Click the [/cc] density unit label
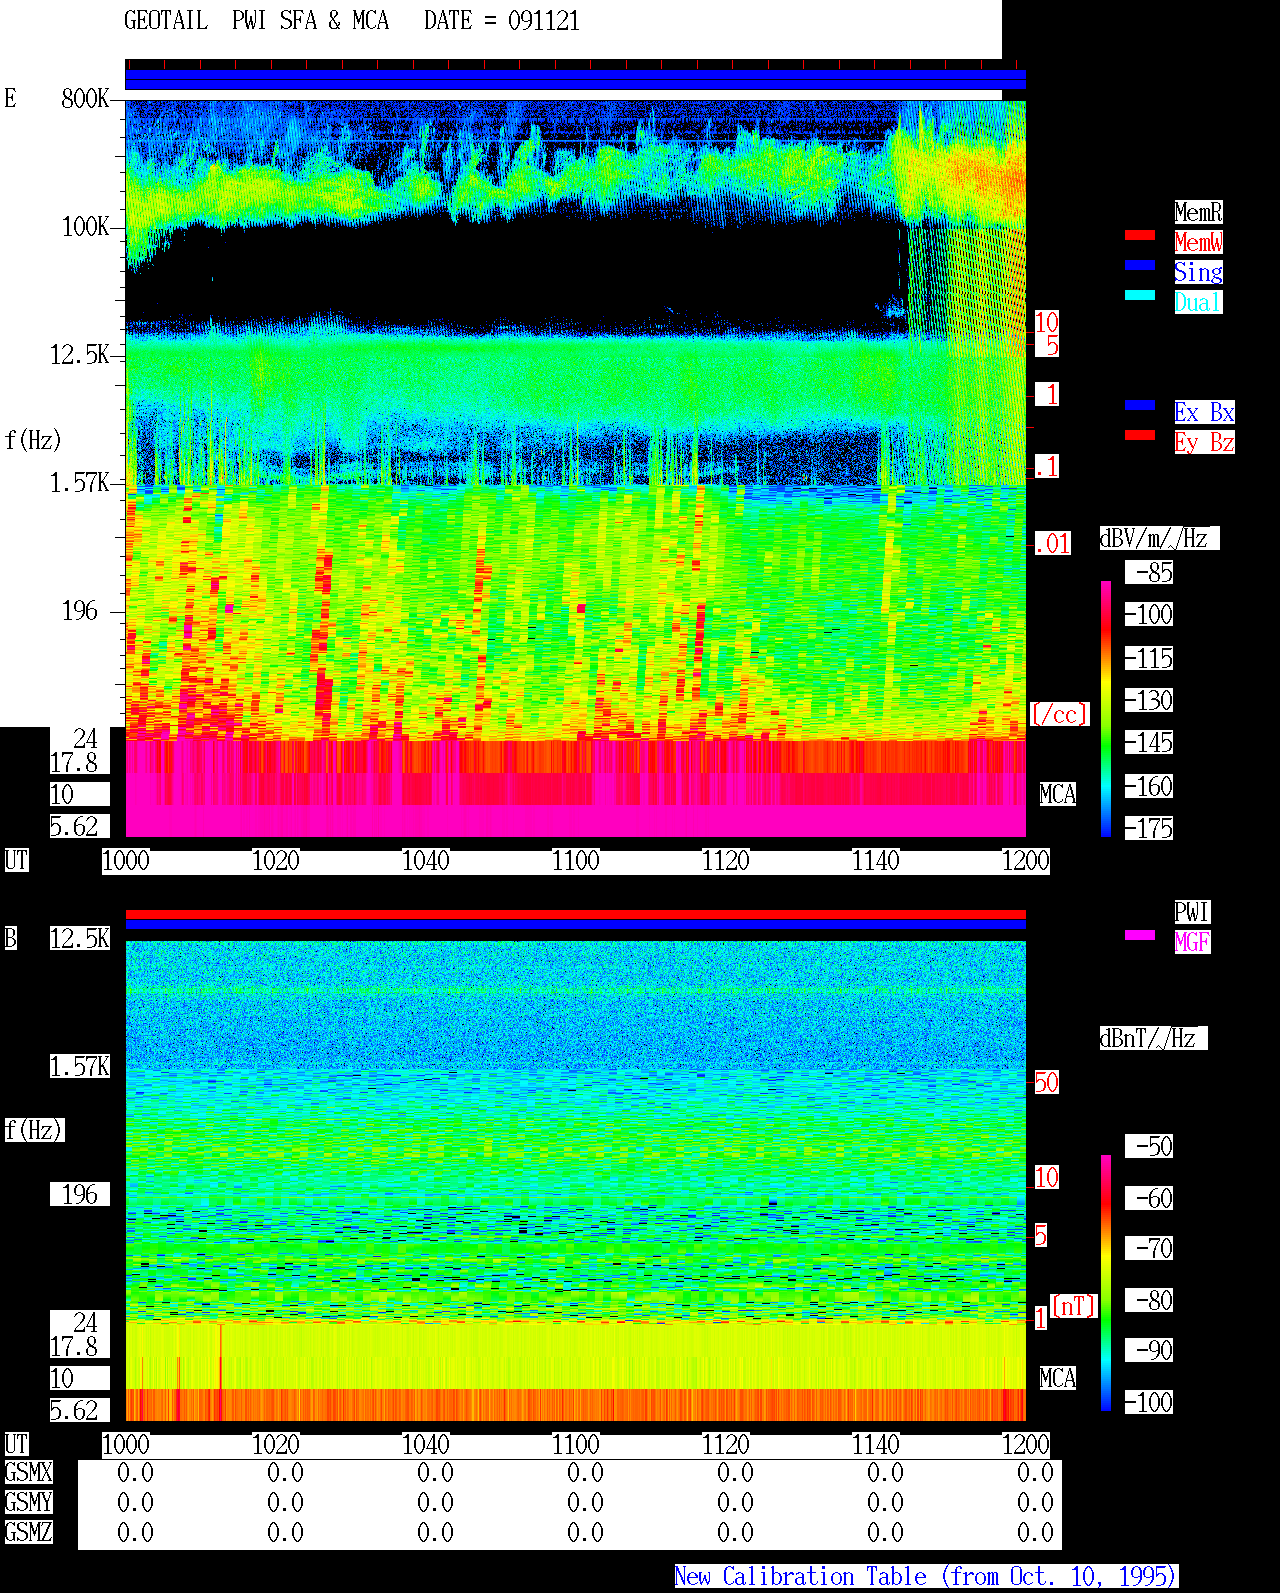This screenshot has width=1280, height=1593. point(1059,714)
